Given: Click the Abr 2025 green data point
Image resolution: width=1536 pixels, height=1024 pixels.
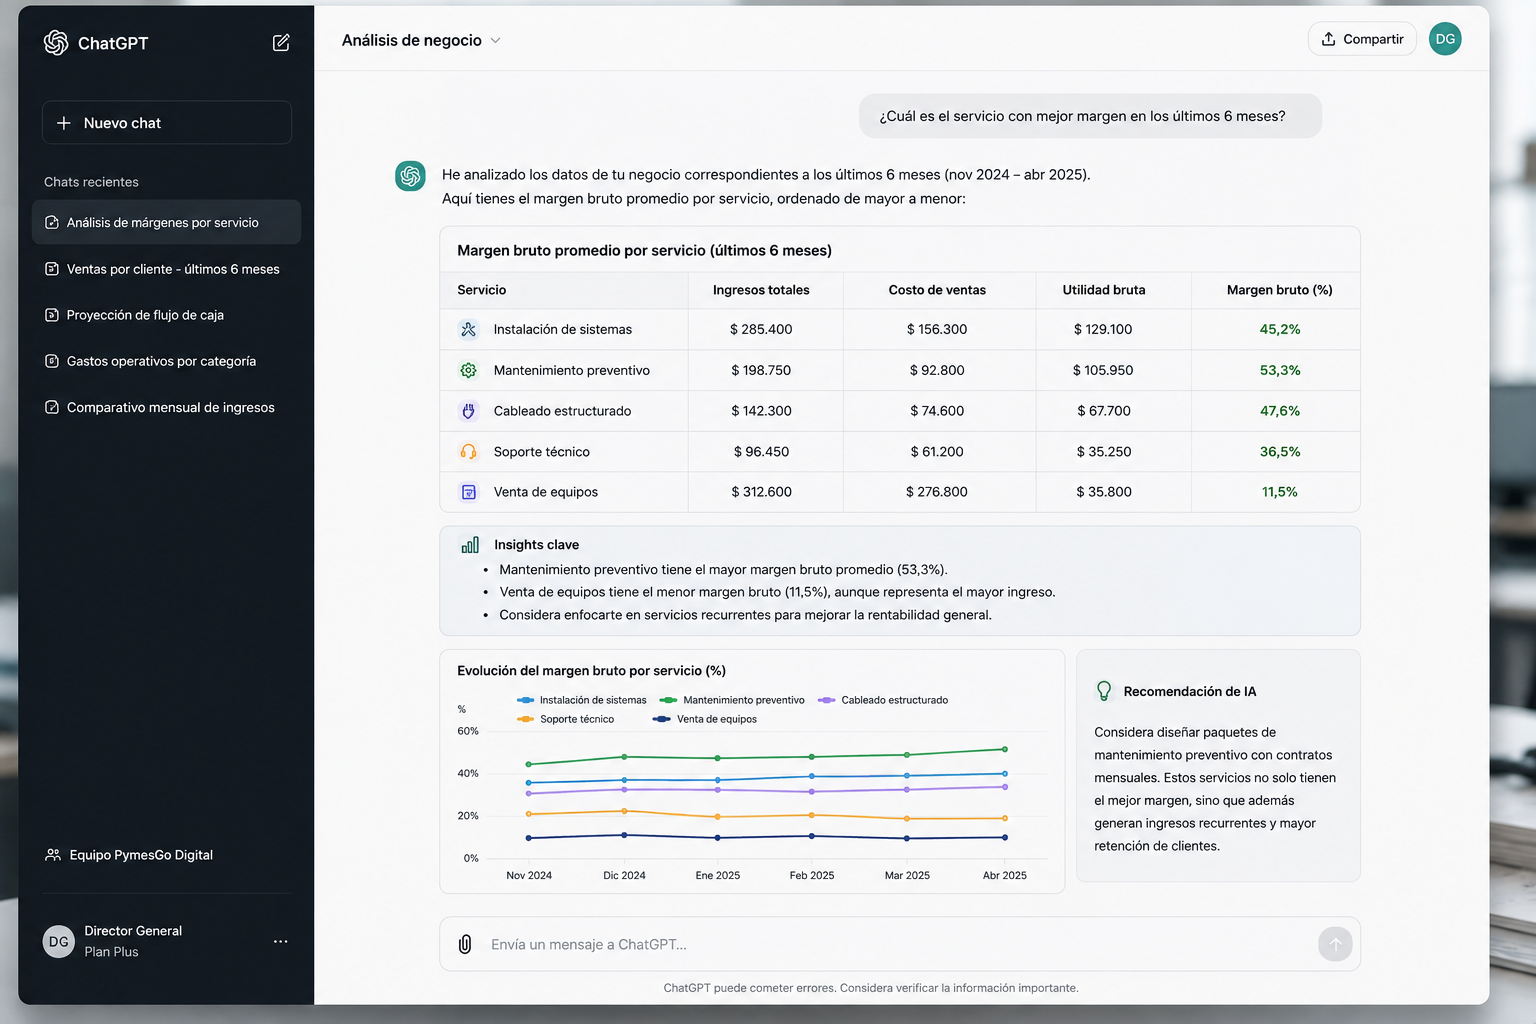Looking at the screenshot, I should point(1005,749).
